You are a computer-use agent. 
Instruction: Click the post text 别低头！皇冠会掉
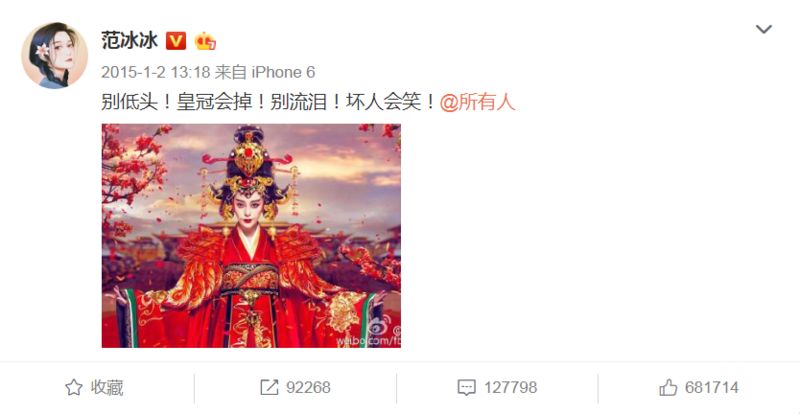(x=177, y=103)
